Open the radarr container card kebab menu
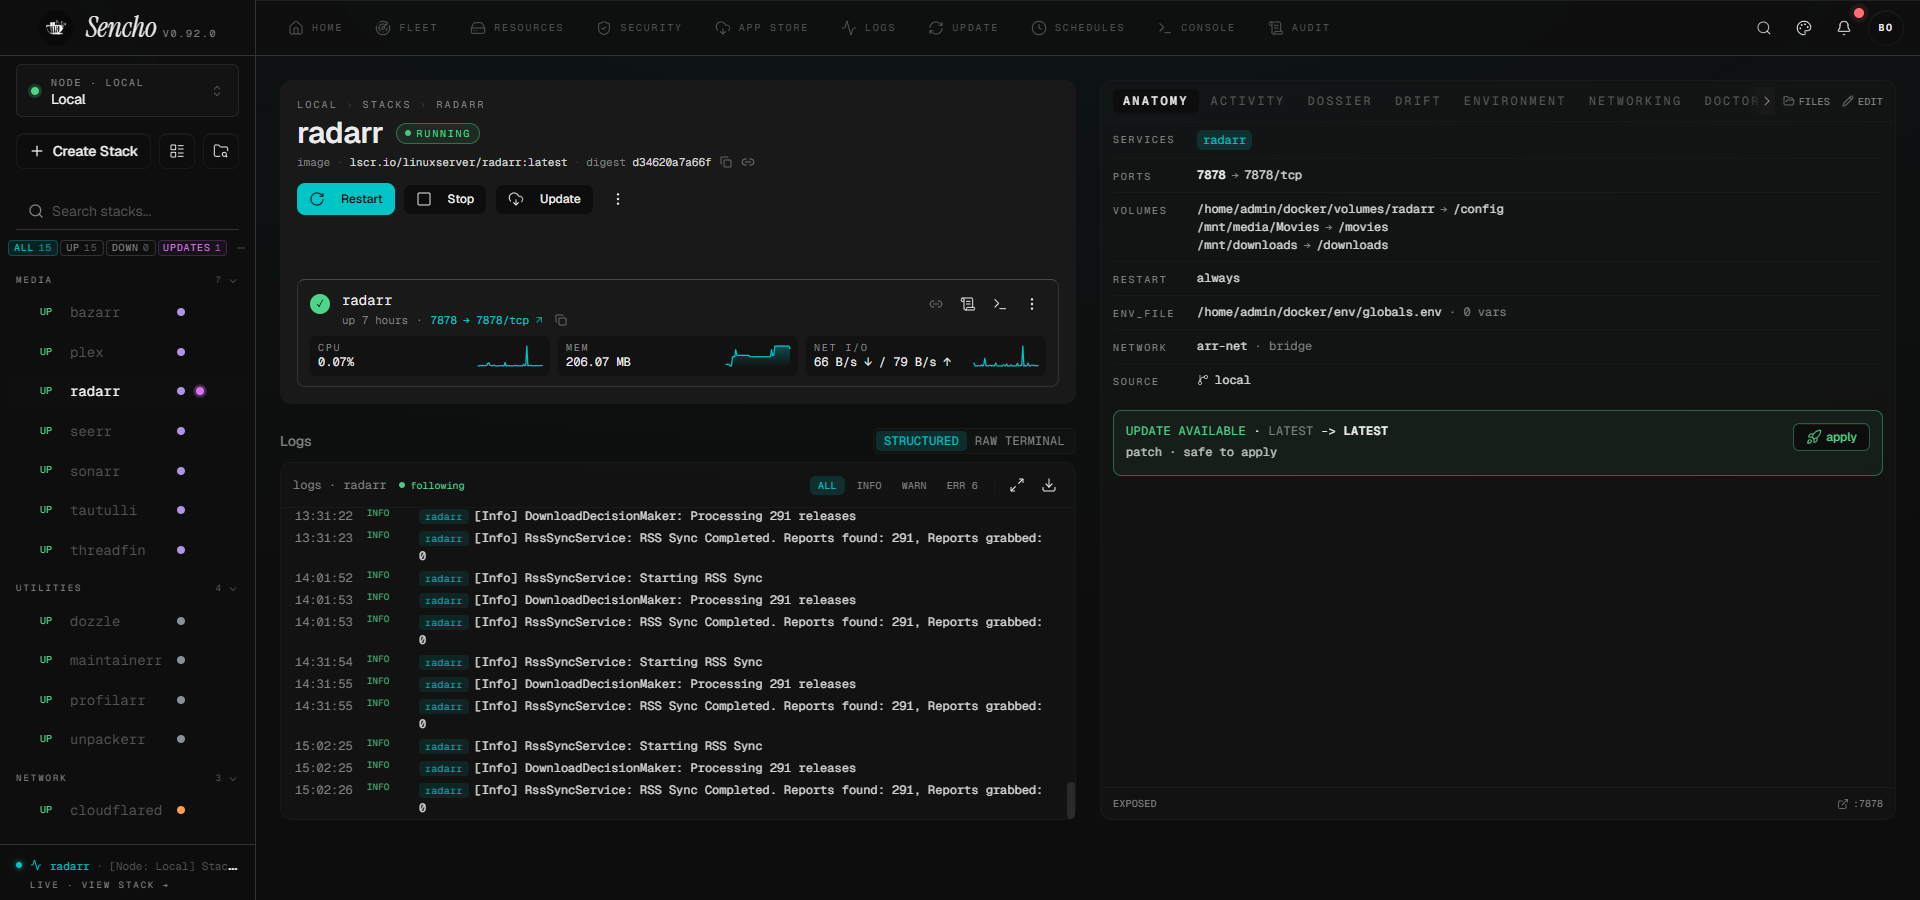 pos(1032,304)
